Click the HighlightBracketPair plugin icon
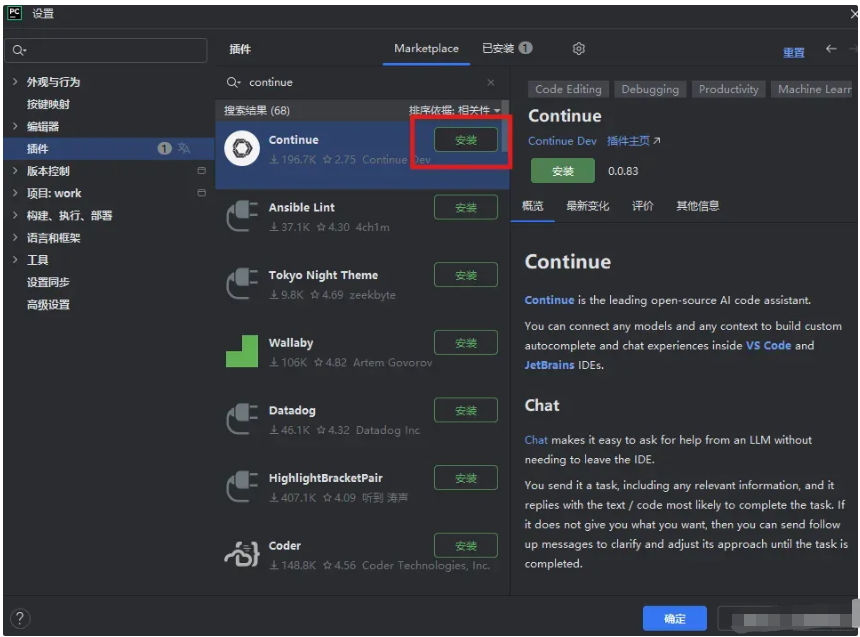Image resolution: width=860 pixels, height=637 pixels. click(242, 486)
